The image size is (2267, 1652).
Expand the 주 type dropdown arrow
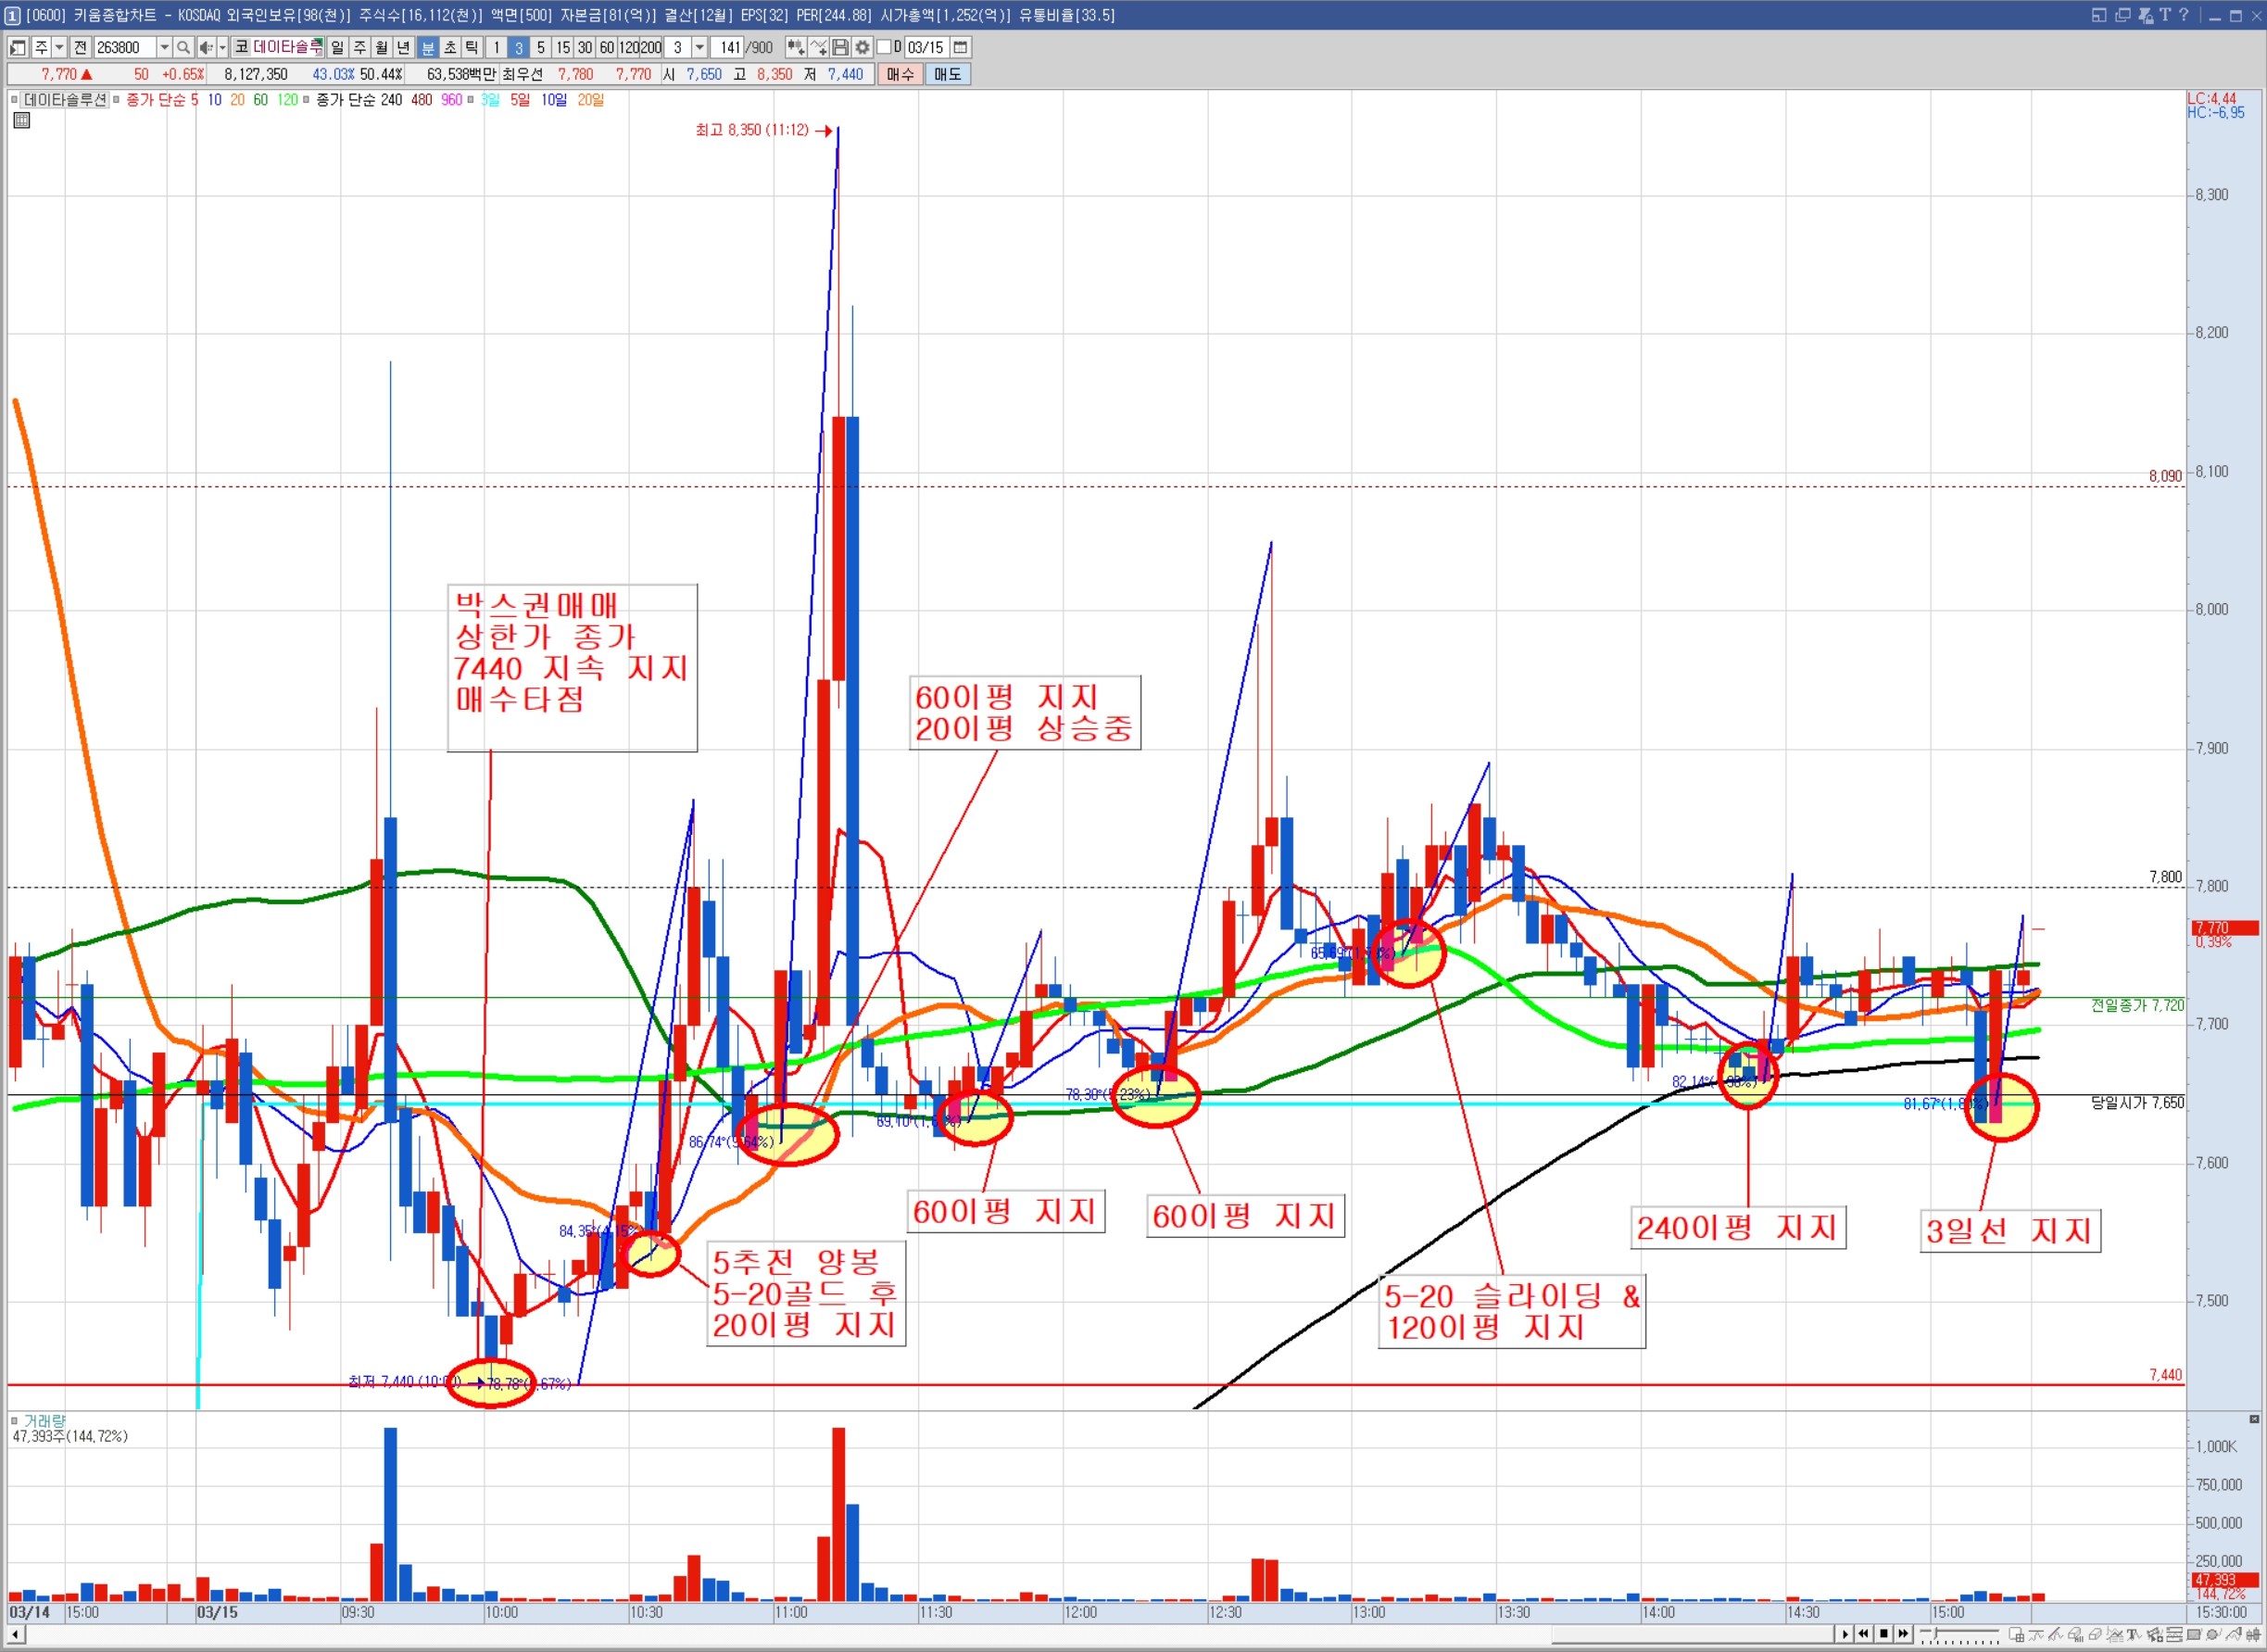(59, 47)
